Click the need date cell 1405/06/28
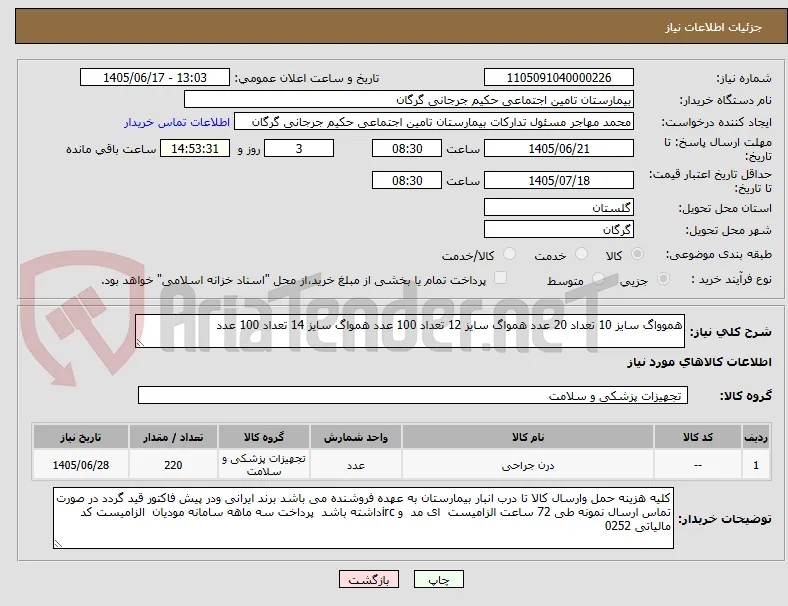Screen dimensions: 788x606 tap(81, 465)
